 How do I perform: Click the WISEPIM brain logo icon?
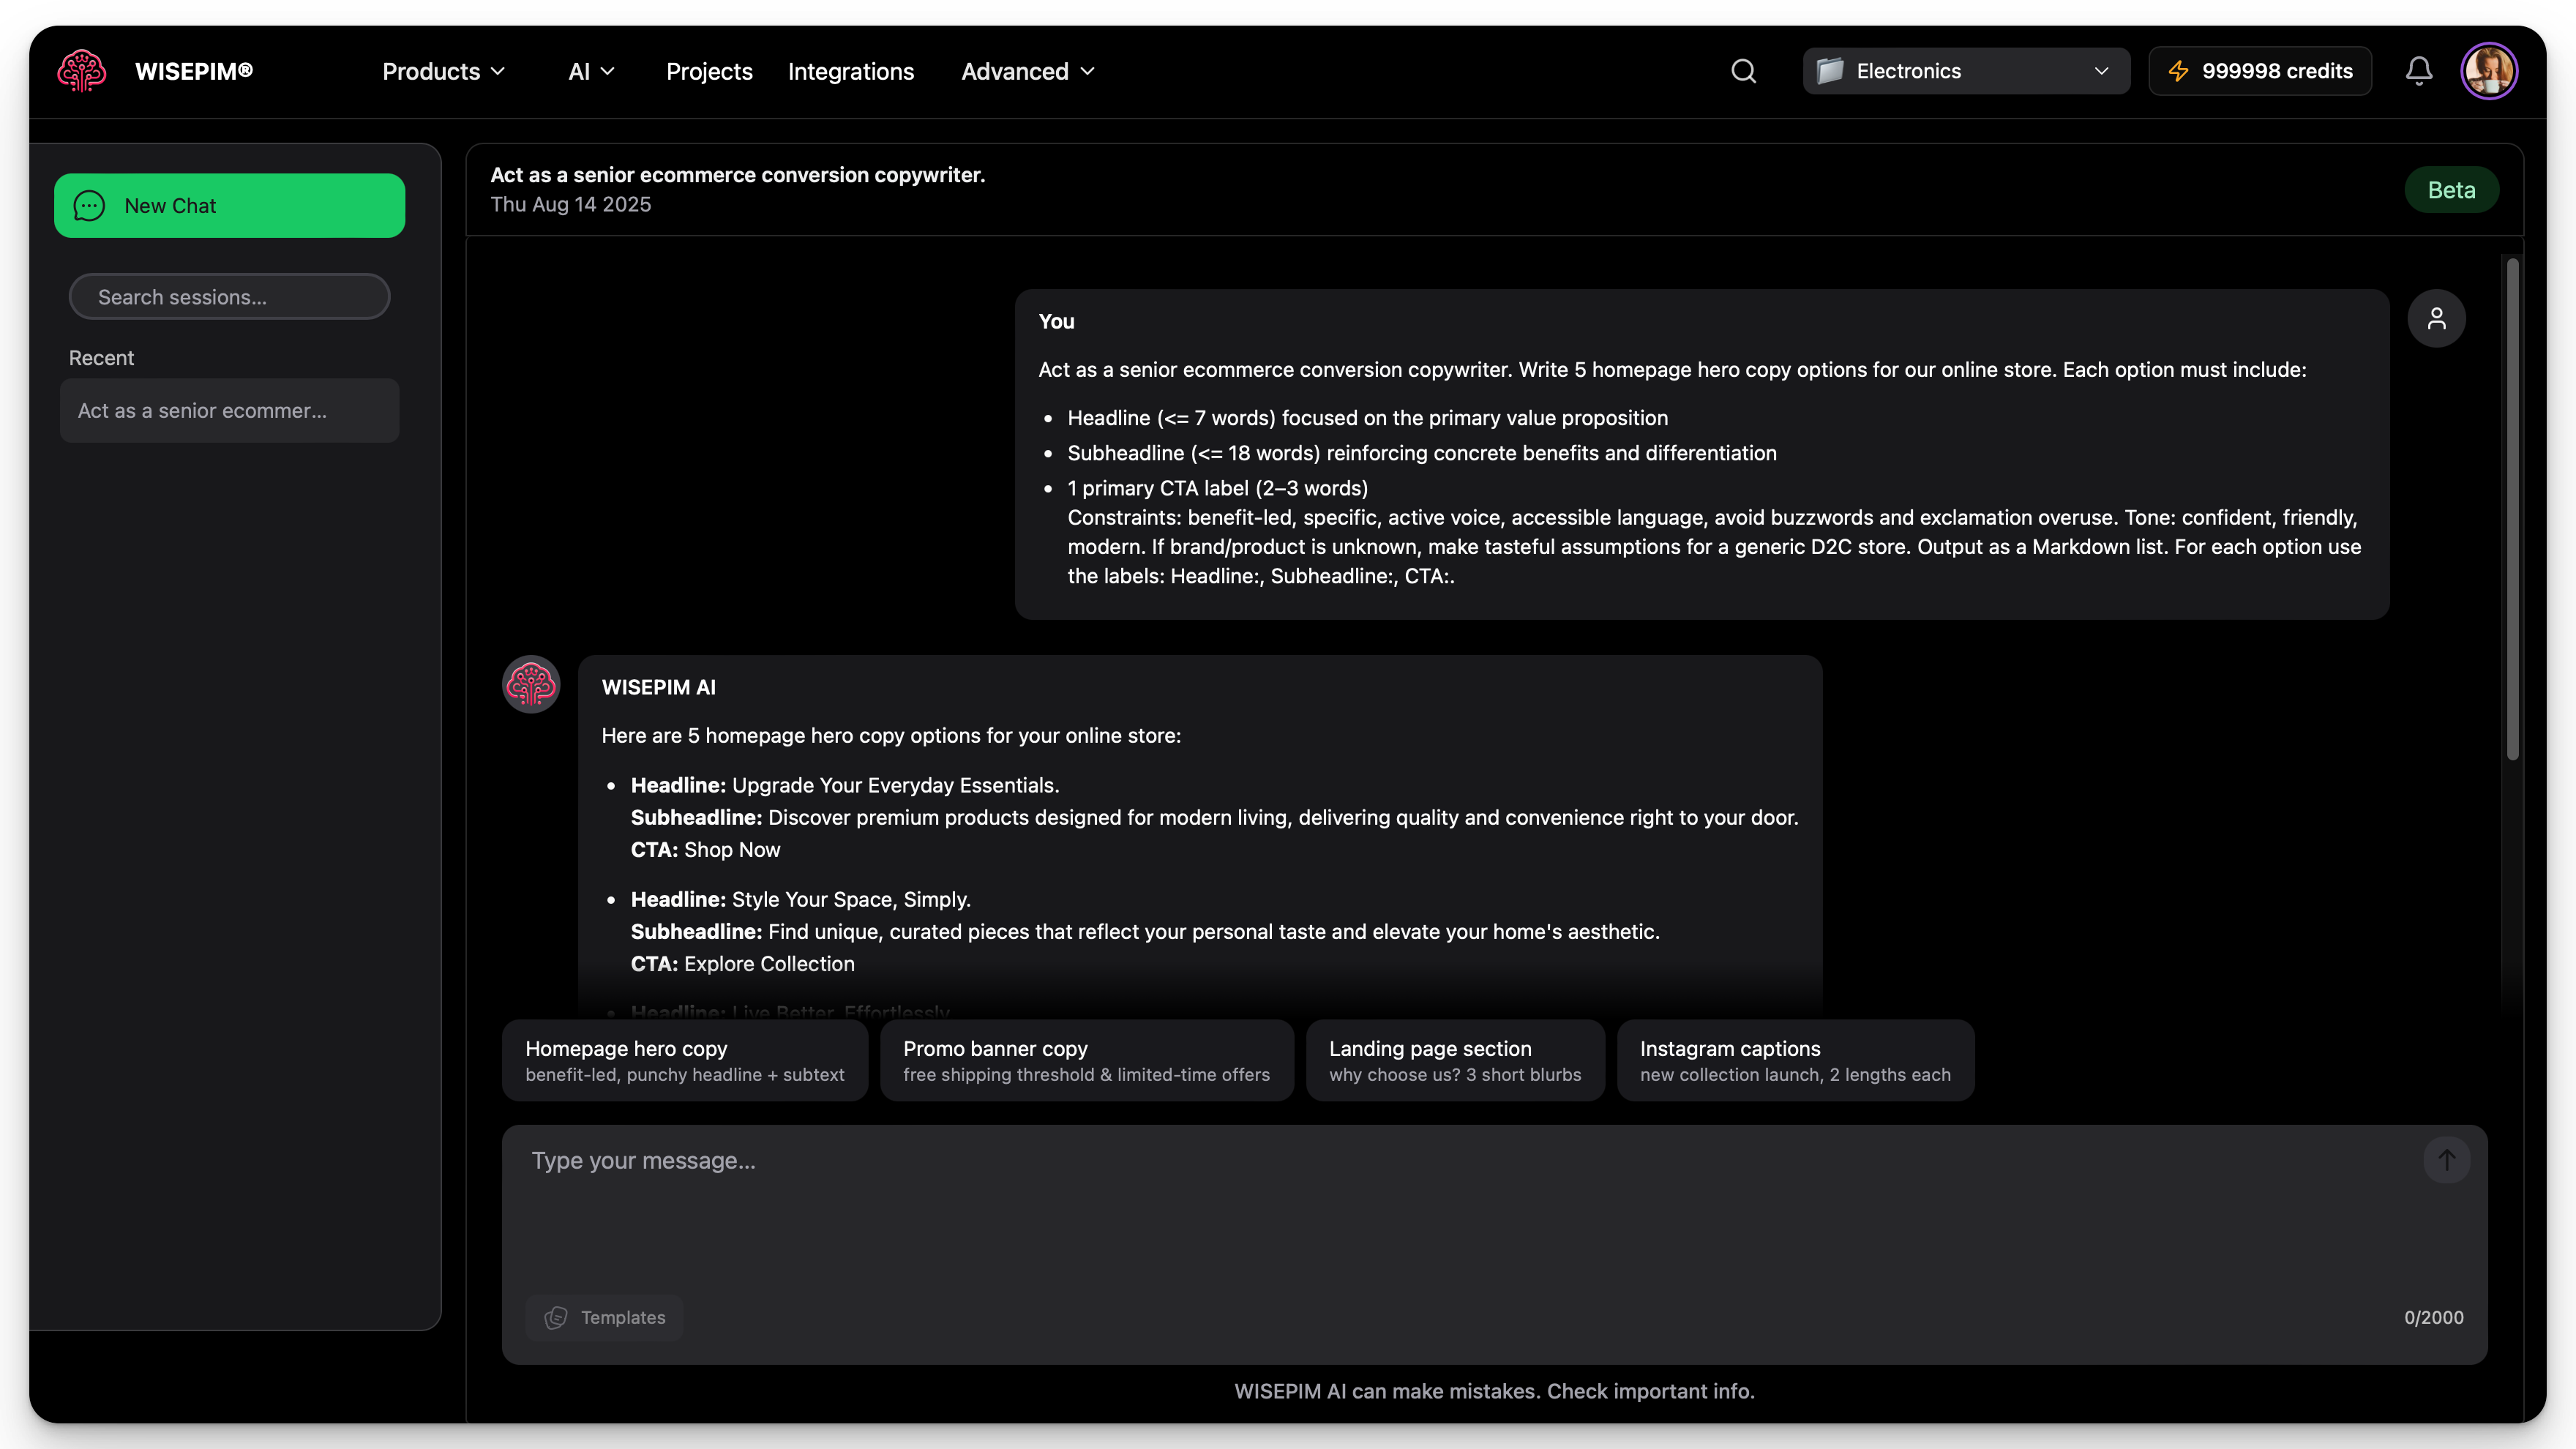(x=81, y=71)
